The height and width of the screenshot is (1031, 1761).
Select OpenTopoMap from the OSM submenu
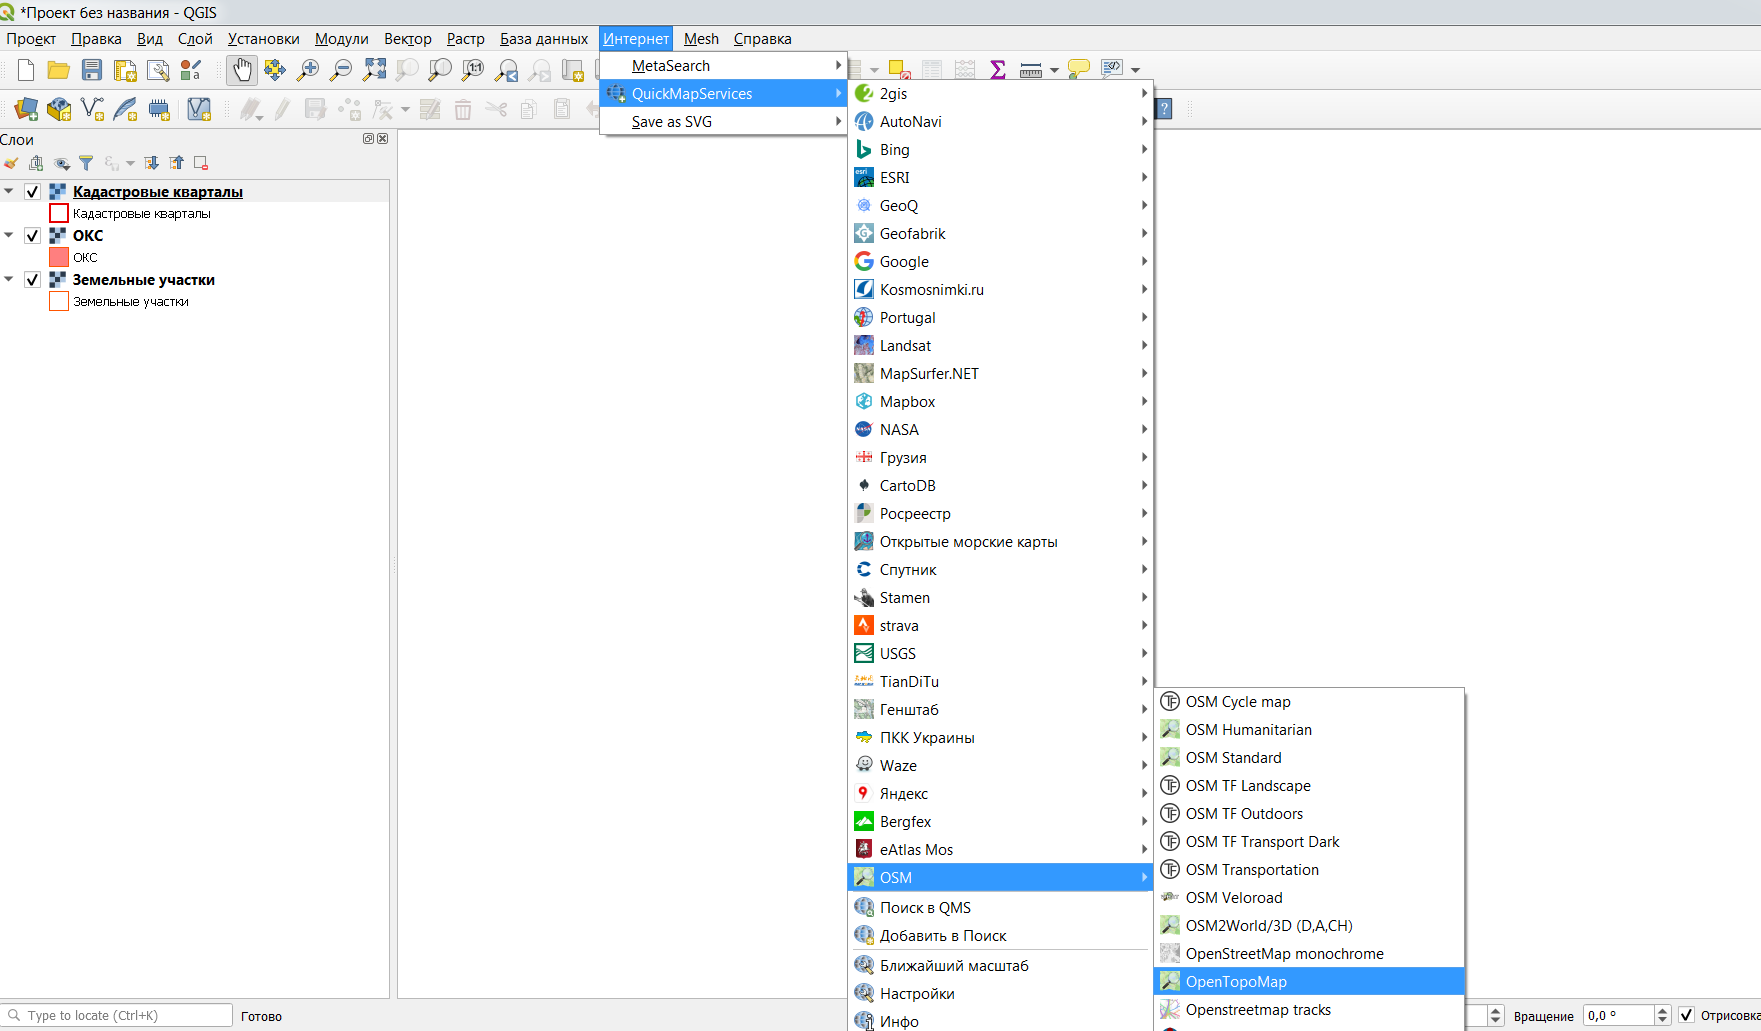pos(1236,982)
